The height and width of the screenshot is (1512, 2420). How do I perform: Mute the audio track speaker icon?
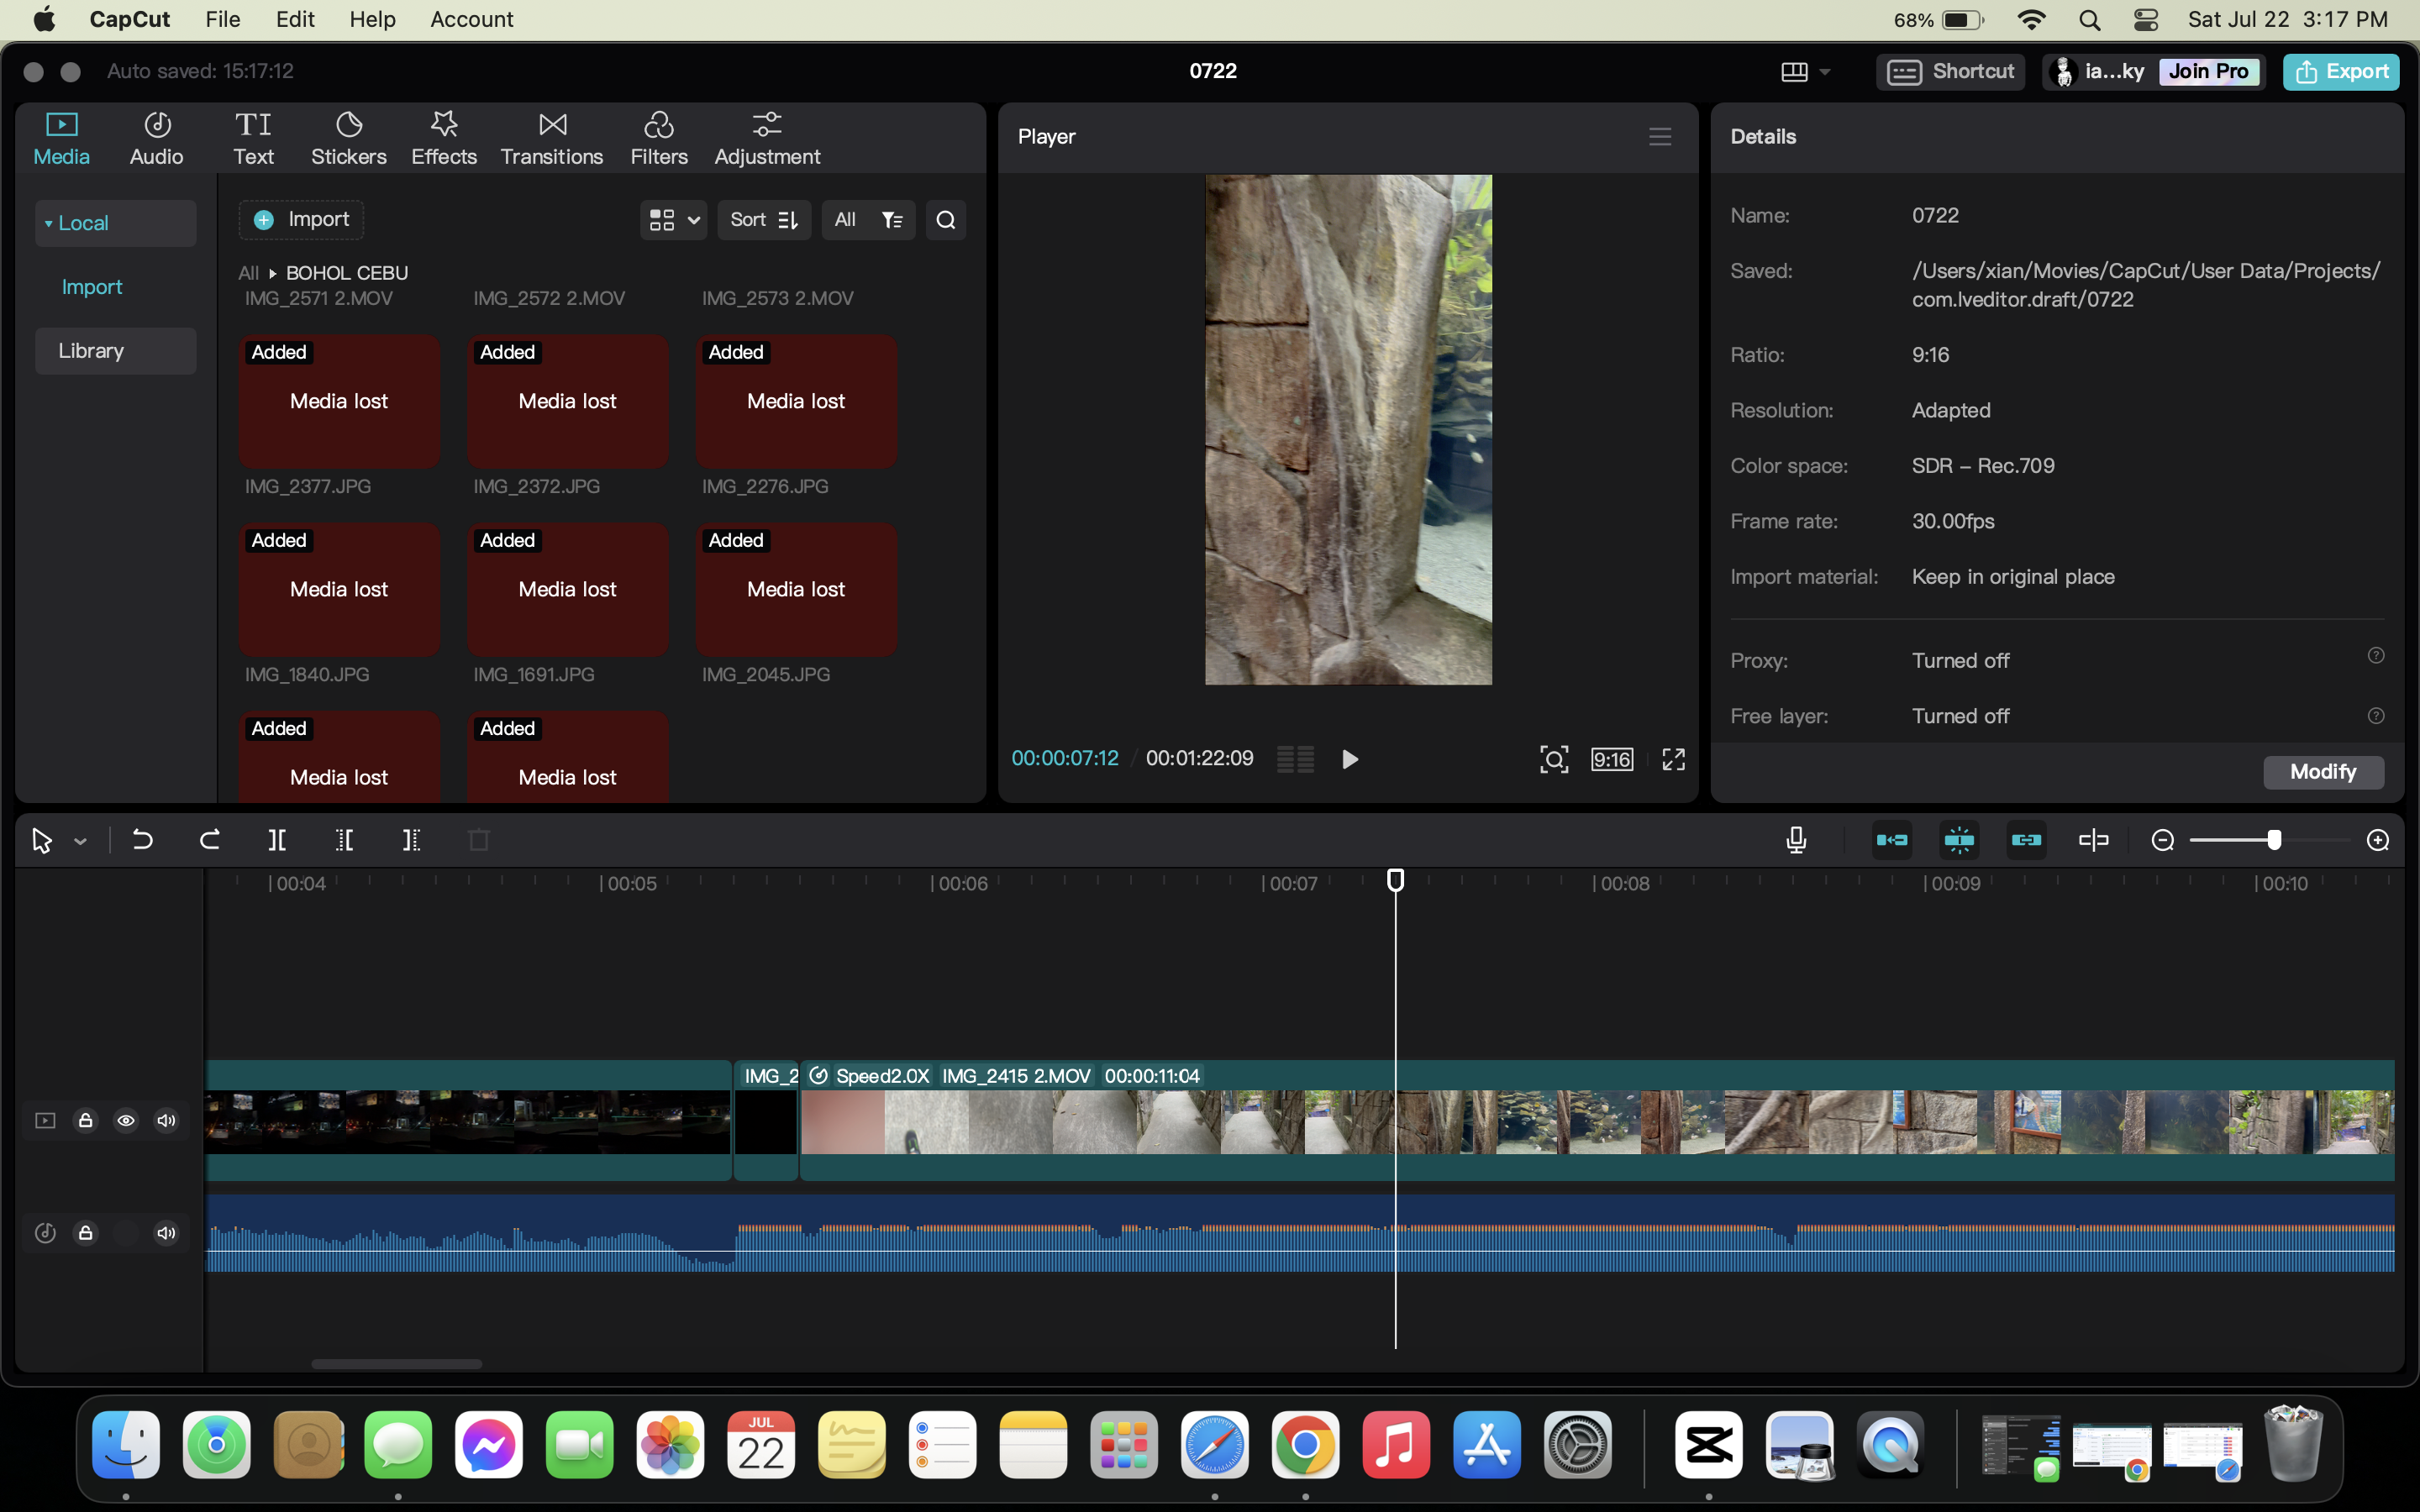tap(166, 1233)
